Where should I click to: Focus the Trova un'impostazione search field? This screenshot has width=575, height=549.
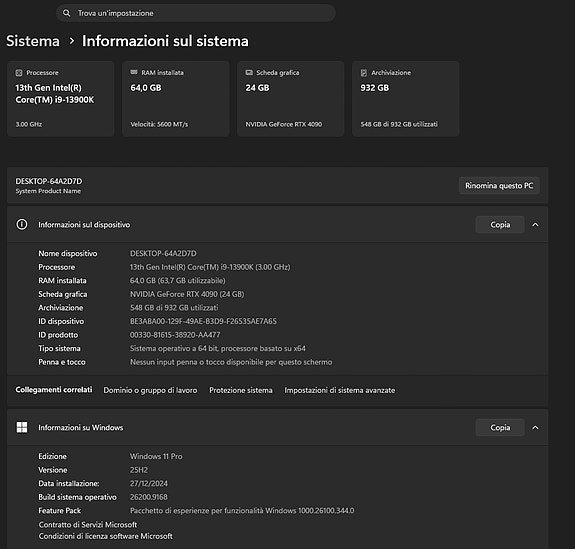[195, 13]
